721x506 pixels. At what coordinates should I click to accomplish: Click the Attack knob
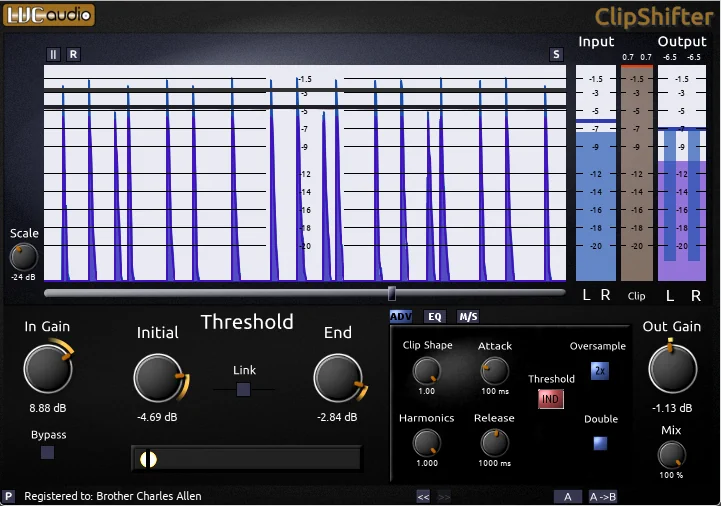click(495, 371)
